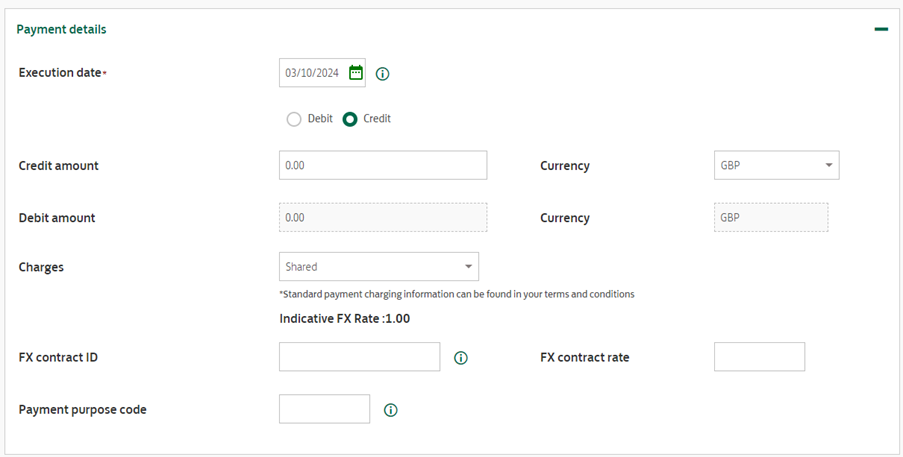Focus the Credit amount input field

pos(383,165)
